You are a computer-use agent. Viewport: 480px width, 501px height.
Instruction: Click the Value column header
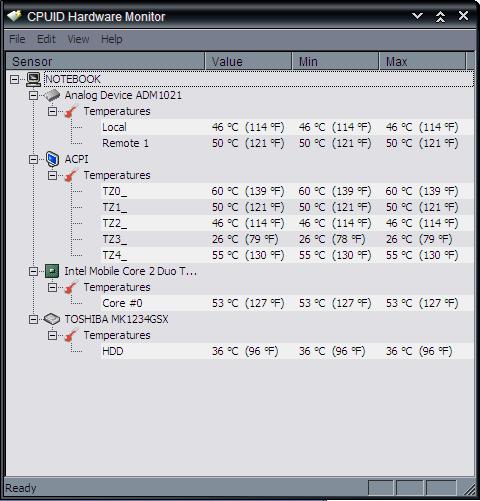pyautogui.click(x=248, y=61)
